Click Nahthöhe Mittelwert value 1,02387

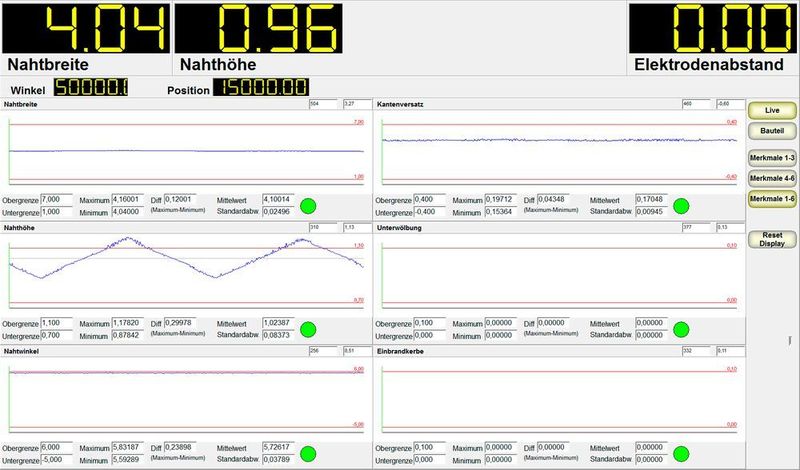tap(278, 323)
